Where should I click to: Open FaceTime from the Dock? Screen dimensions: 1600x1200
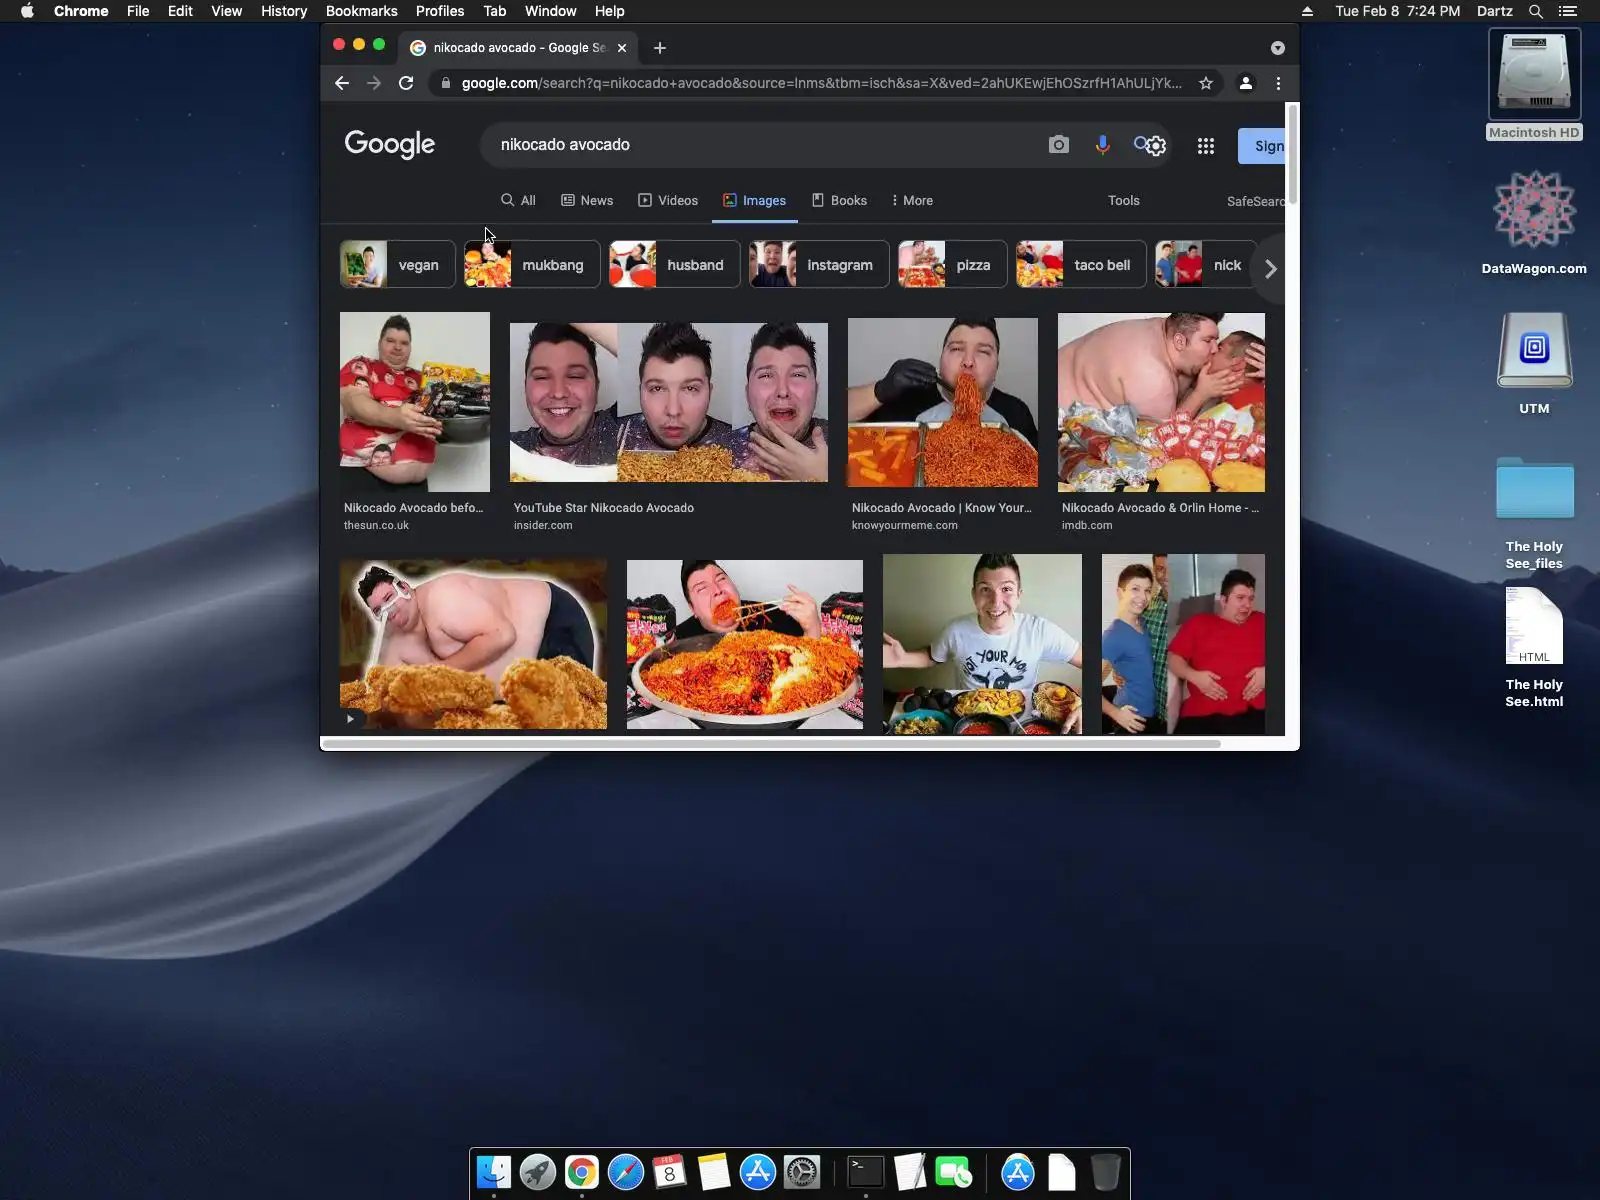coord(954,1172)
